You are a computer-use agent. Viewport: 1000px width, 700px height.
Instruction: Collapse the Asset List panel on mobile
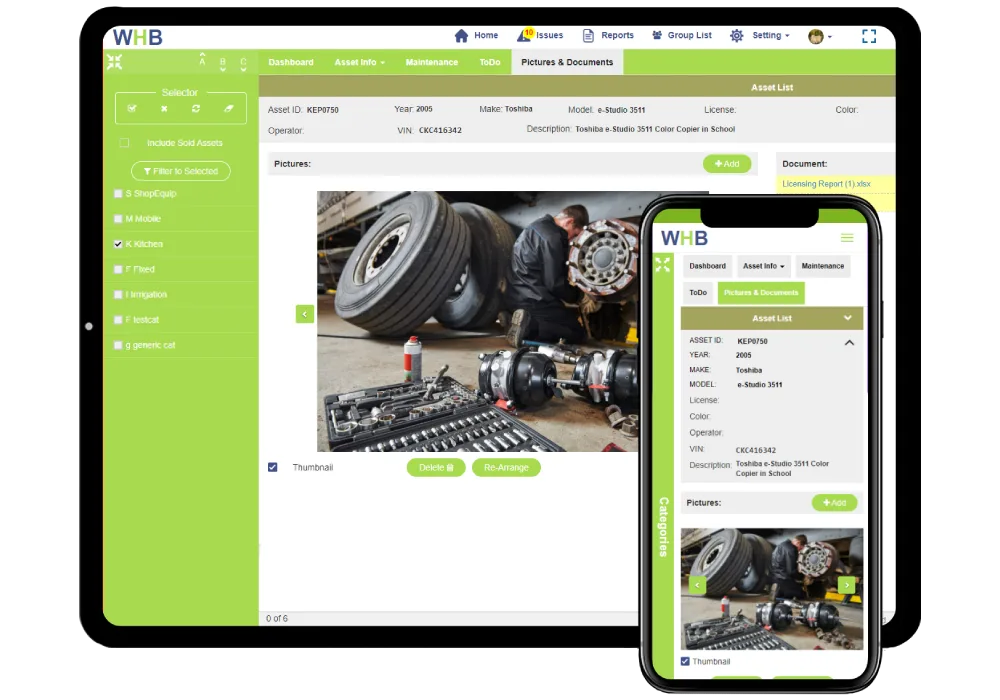coord(848,317)
